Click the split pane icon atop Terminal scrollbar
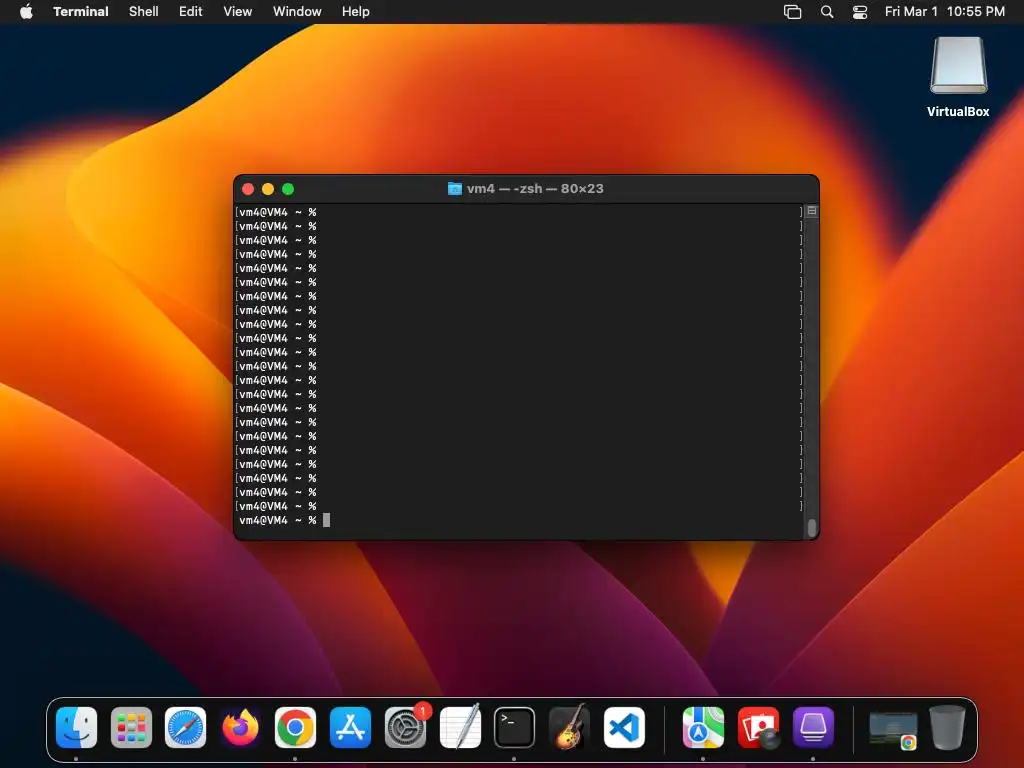The height and width of the screenshot is (768, 1024). 812,211
